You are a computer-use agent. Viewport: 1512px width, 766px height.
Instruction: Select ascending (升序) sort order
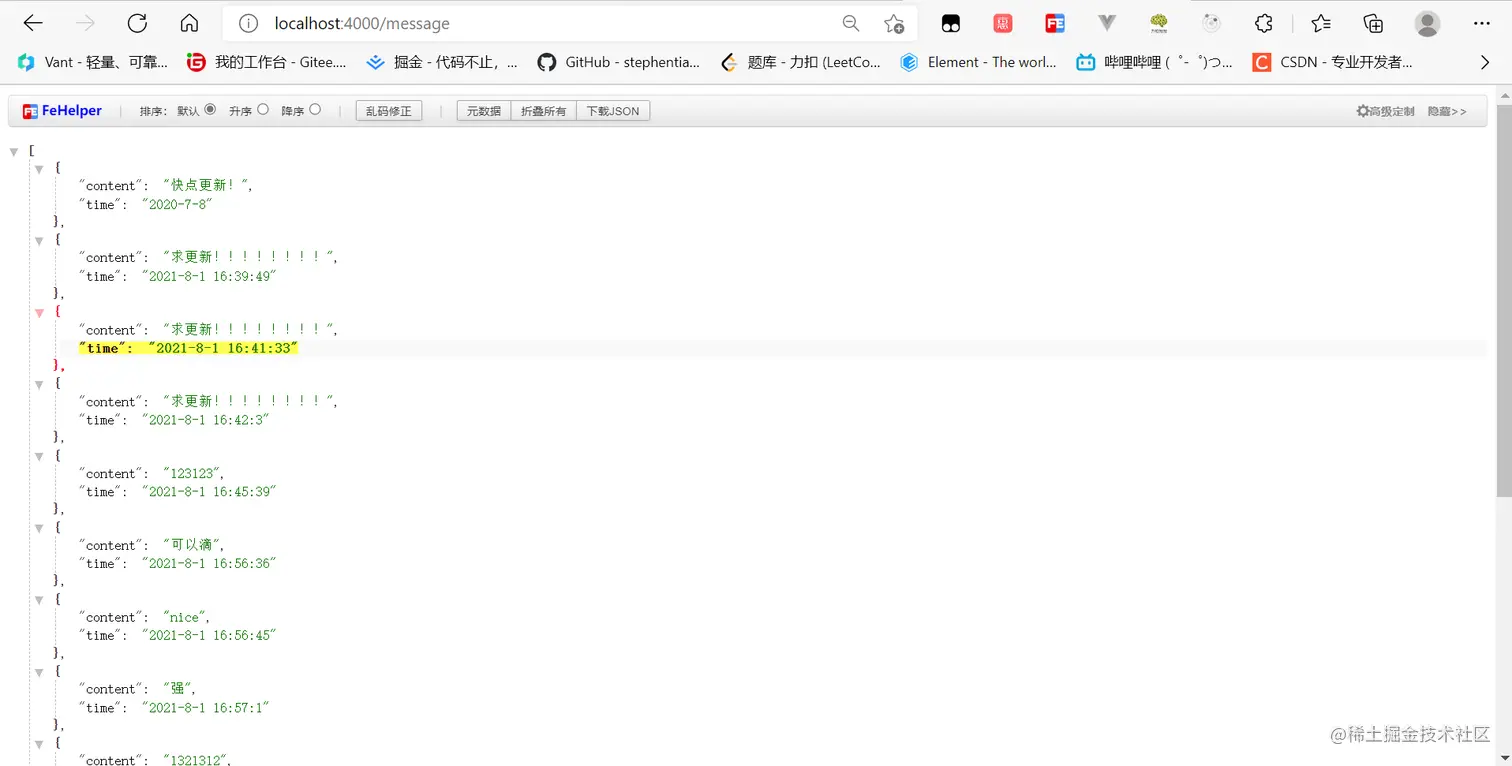click(x=263, y=110)
